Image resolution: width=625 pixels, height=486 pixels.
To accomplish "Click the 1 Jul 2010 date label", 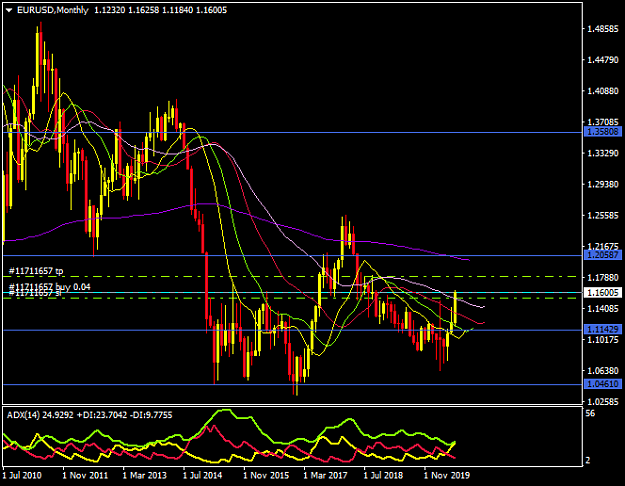I will click(x=22, y=475).
